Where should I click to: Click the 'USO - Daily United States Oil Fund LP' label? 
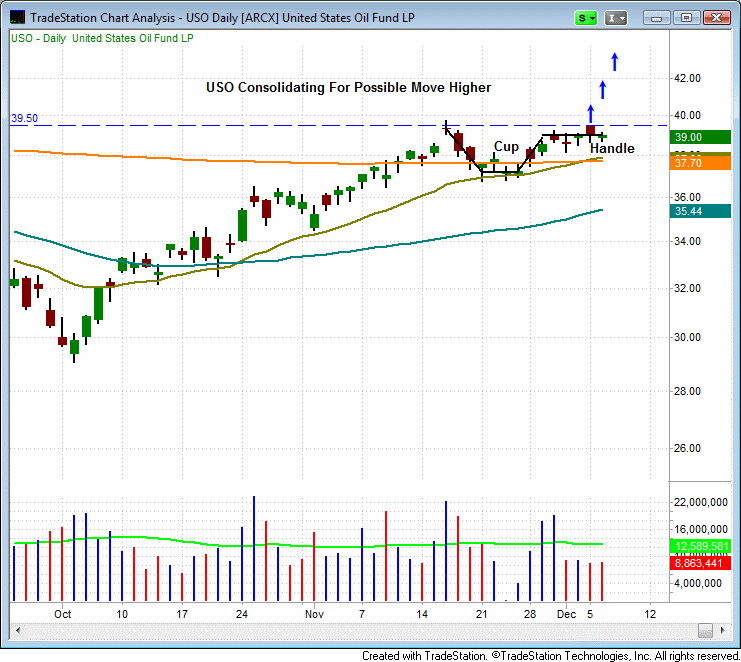(102, 38)
